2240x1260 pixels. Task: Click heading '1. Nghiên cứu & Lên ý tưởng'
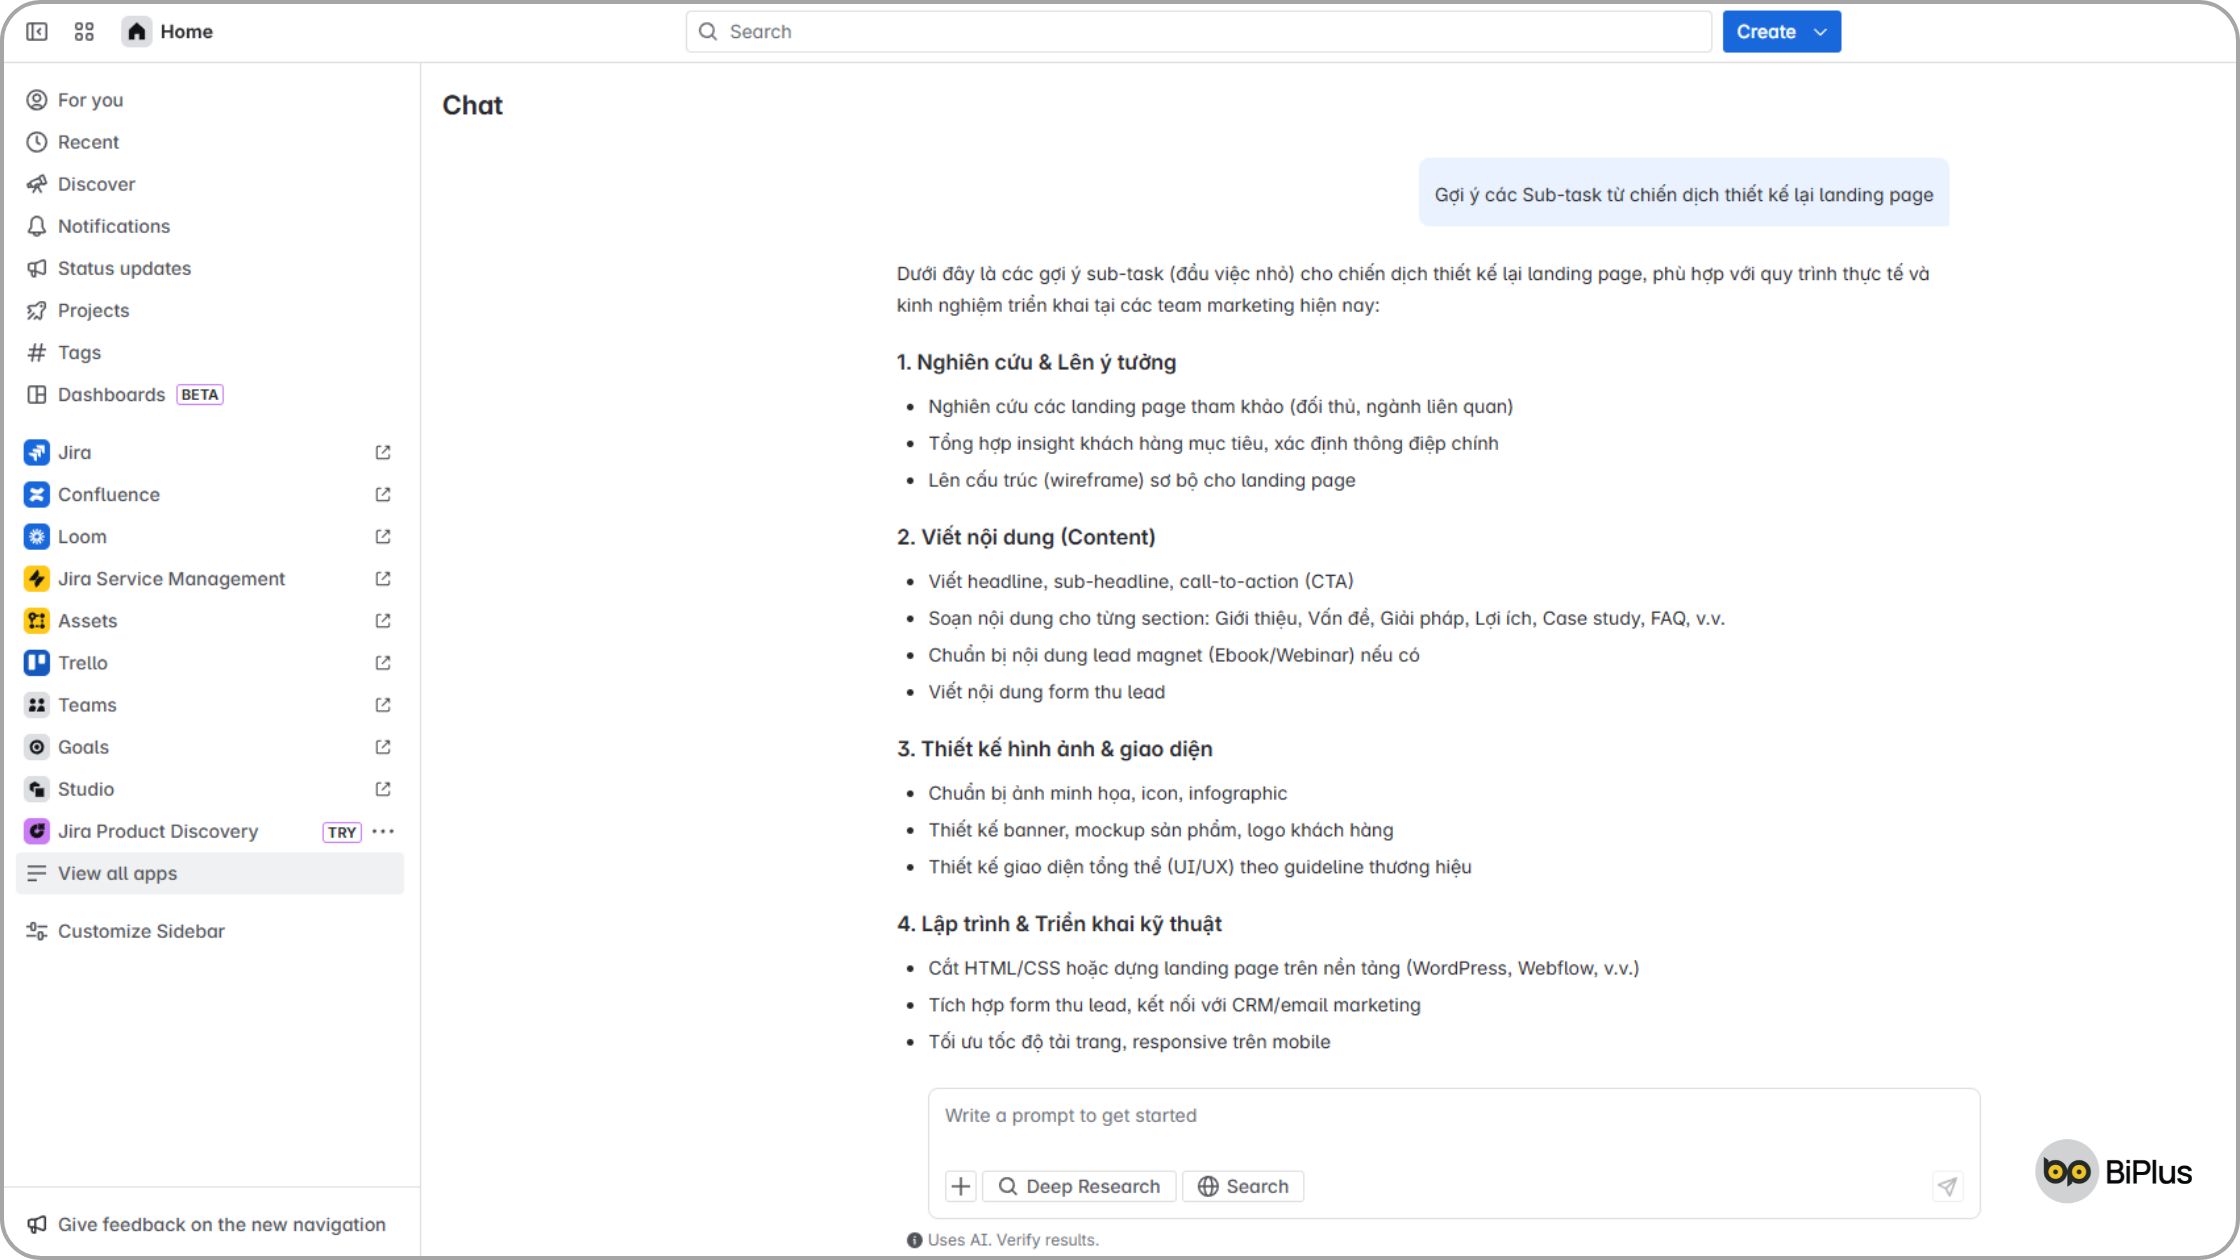coord(1036,362)
